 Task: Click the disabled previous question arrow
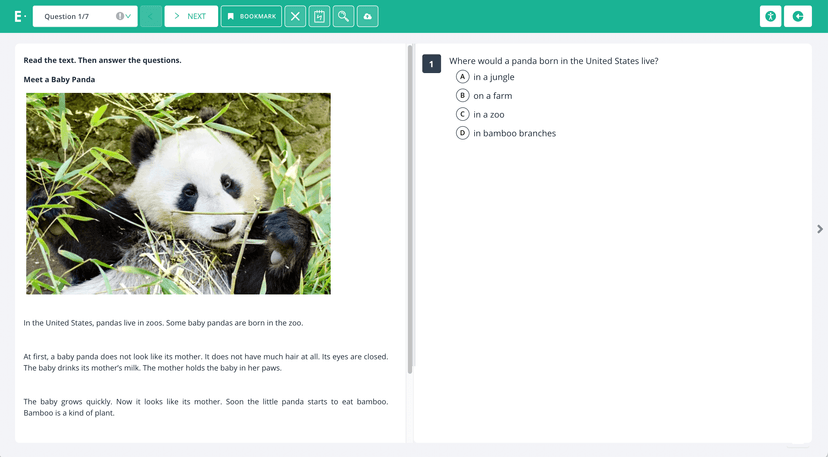pyautogui.click(x=150, y=16)
